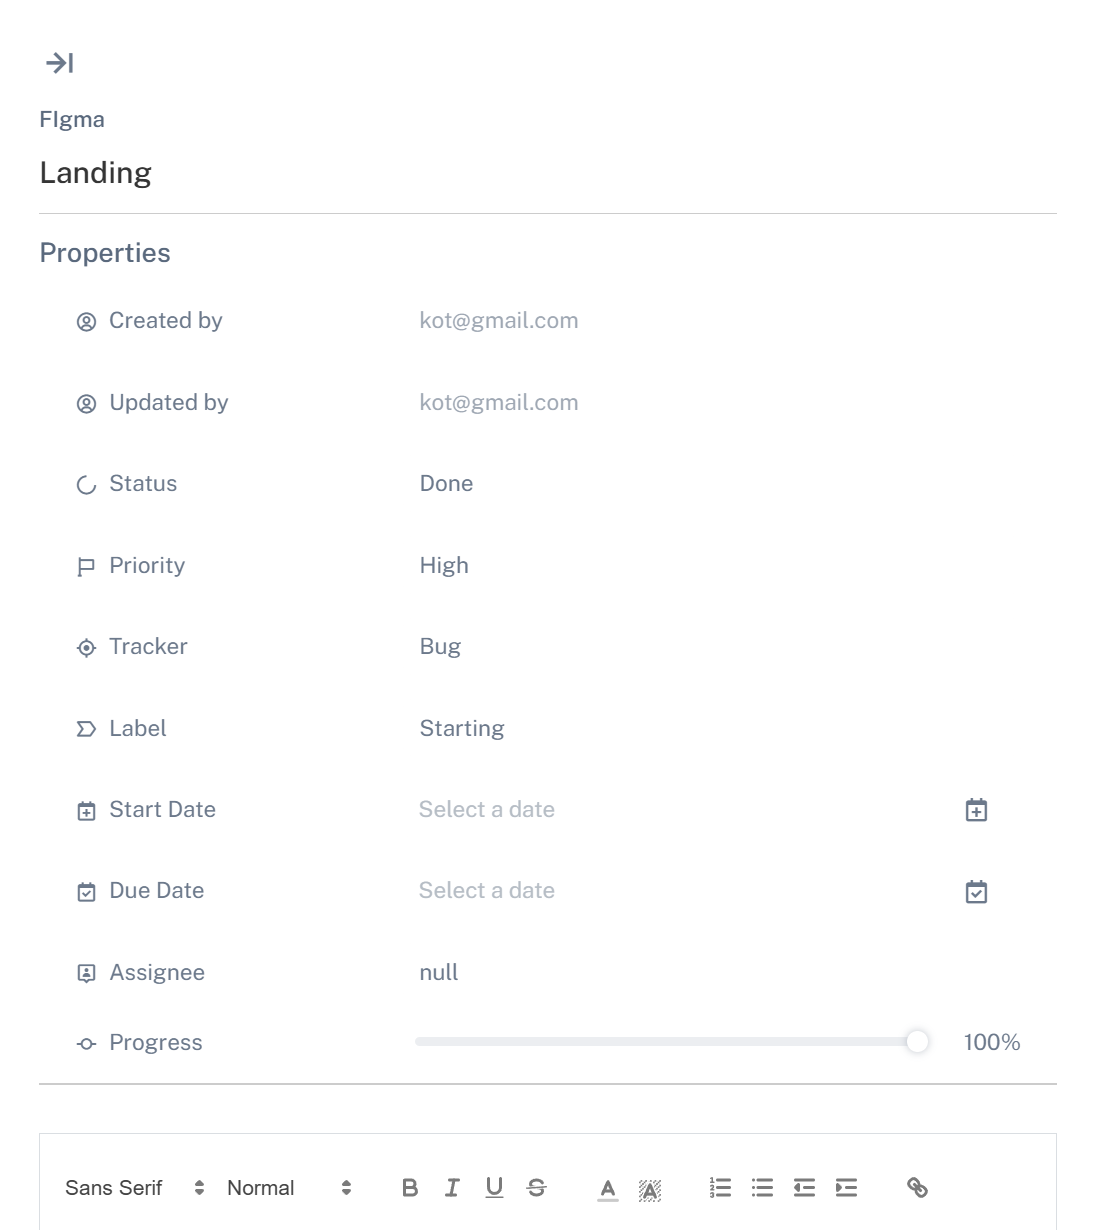Toggle underline formatting

click(494, 1187)
